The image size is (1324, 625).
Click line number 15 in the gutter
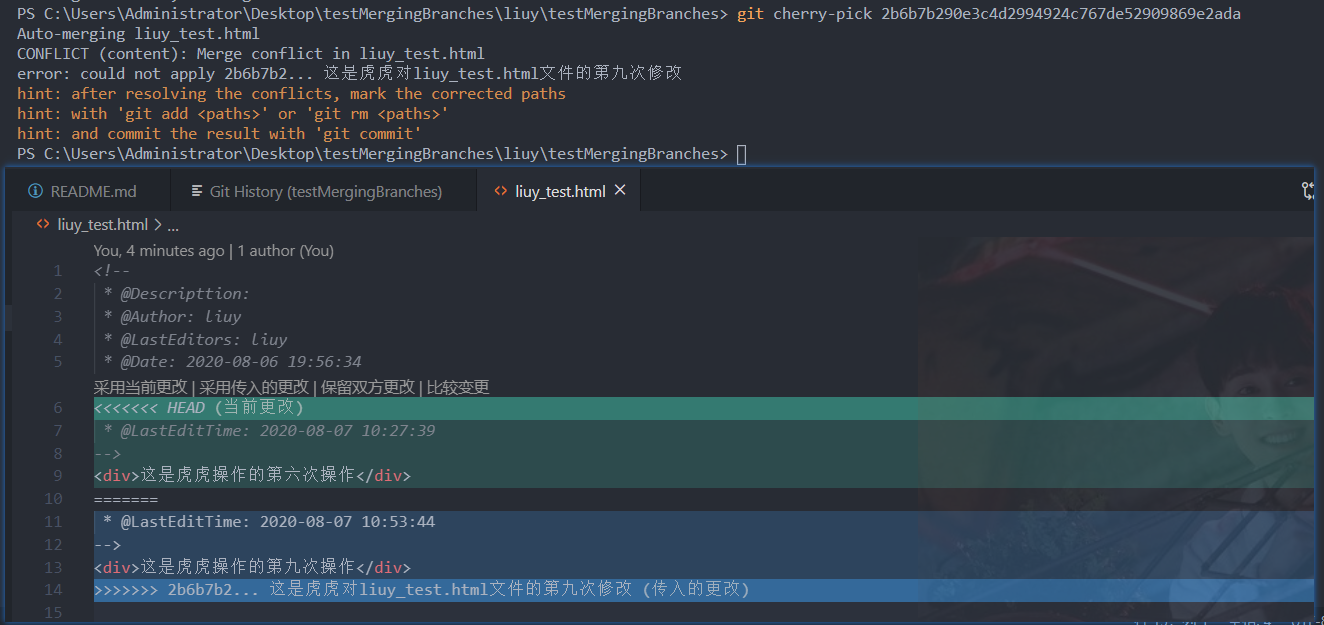(53, 612)
